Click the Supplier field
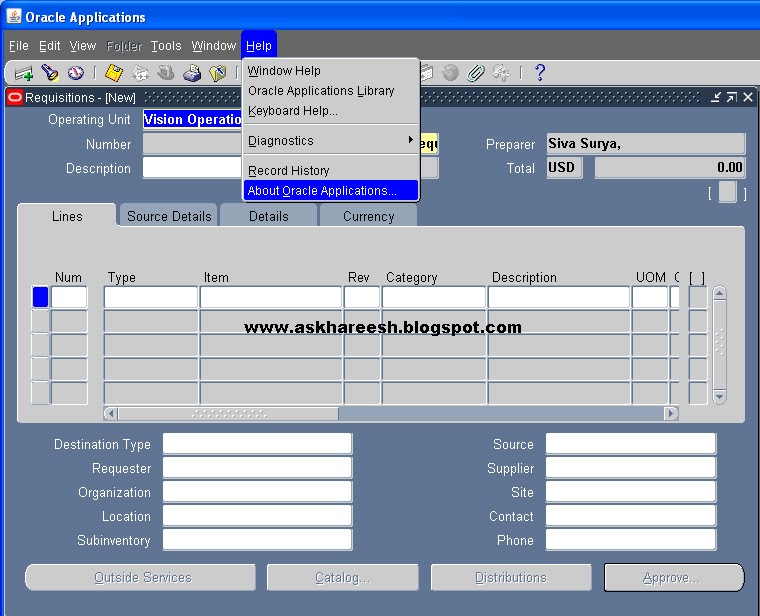The image size is (760, 616). pos(631,468)
